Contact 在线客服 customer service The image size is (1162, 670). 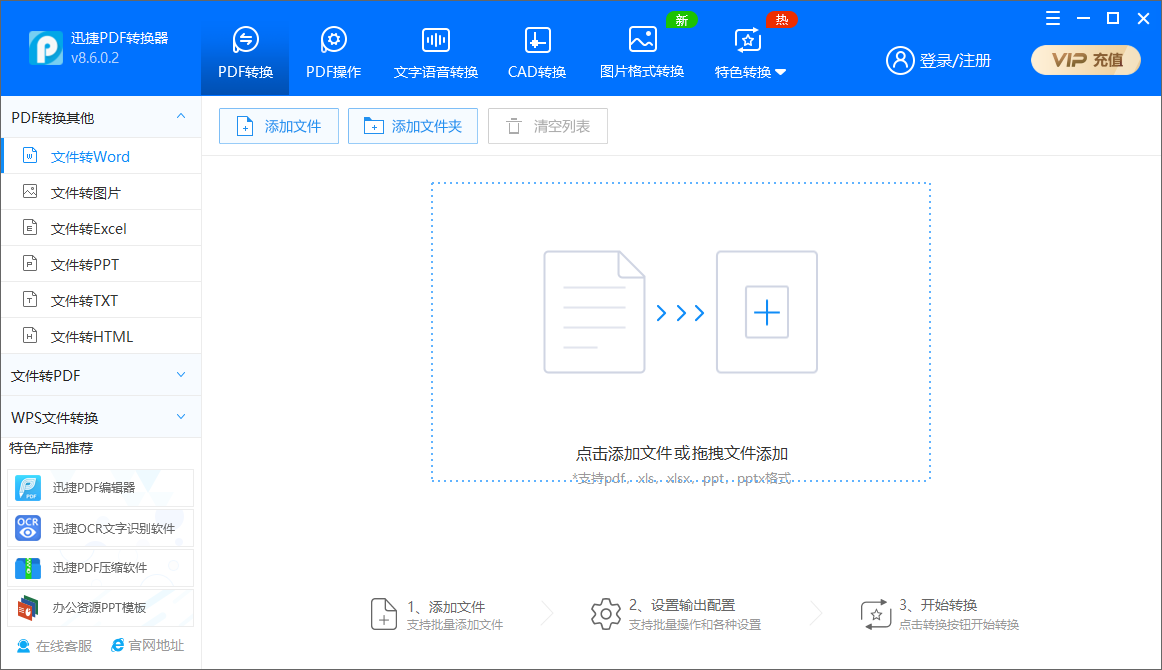point(49,645)
